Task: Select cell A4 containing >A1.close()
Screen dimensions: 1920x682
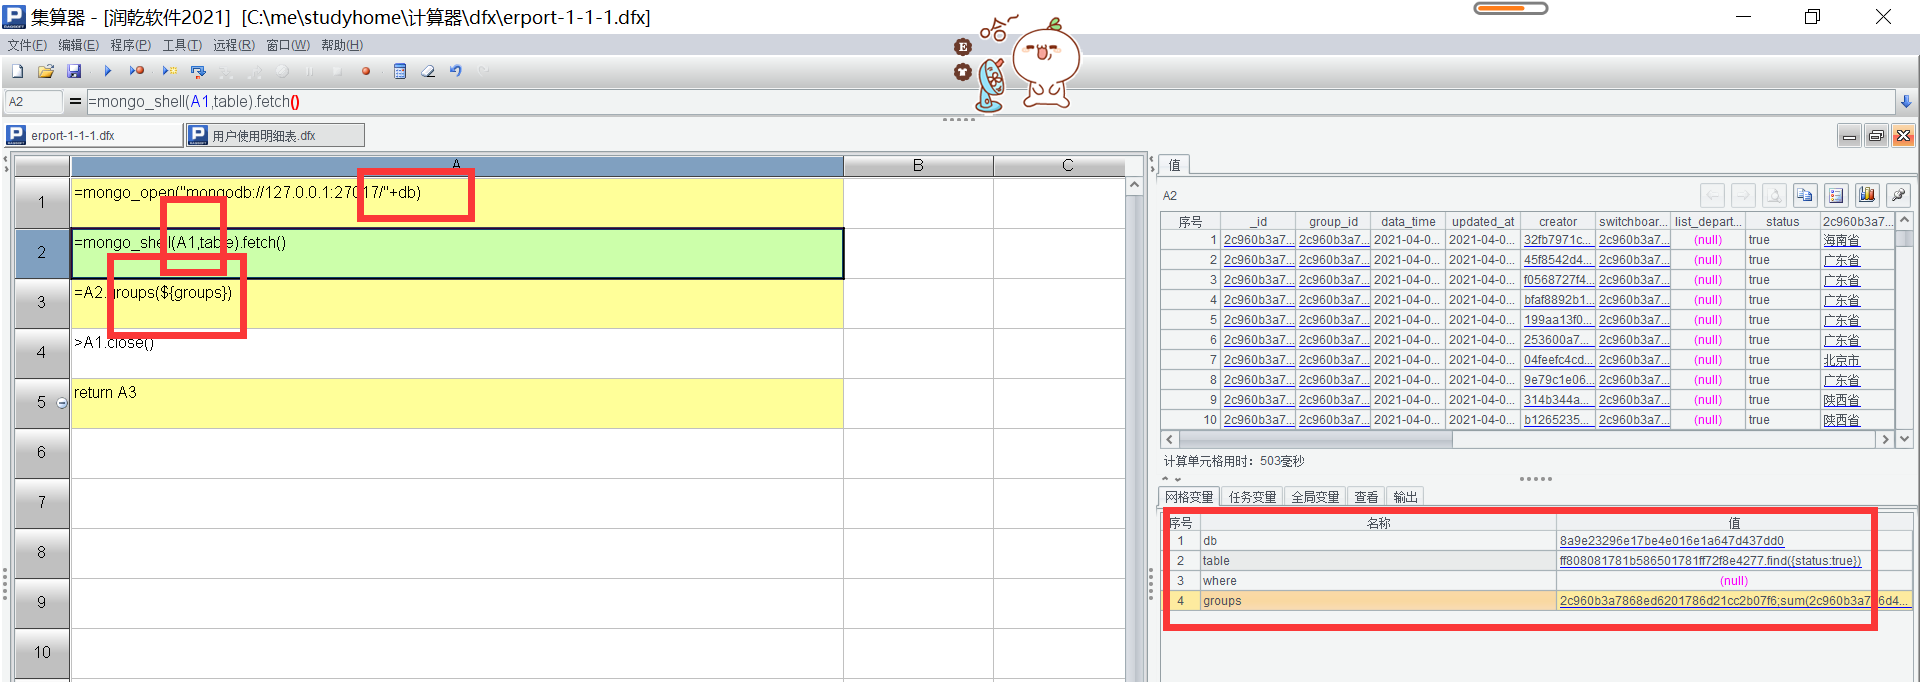Action: 456,353
